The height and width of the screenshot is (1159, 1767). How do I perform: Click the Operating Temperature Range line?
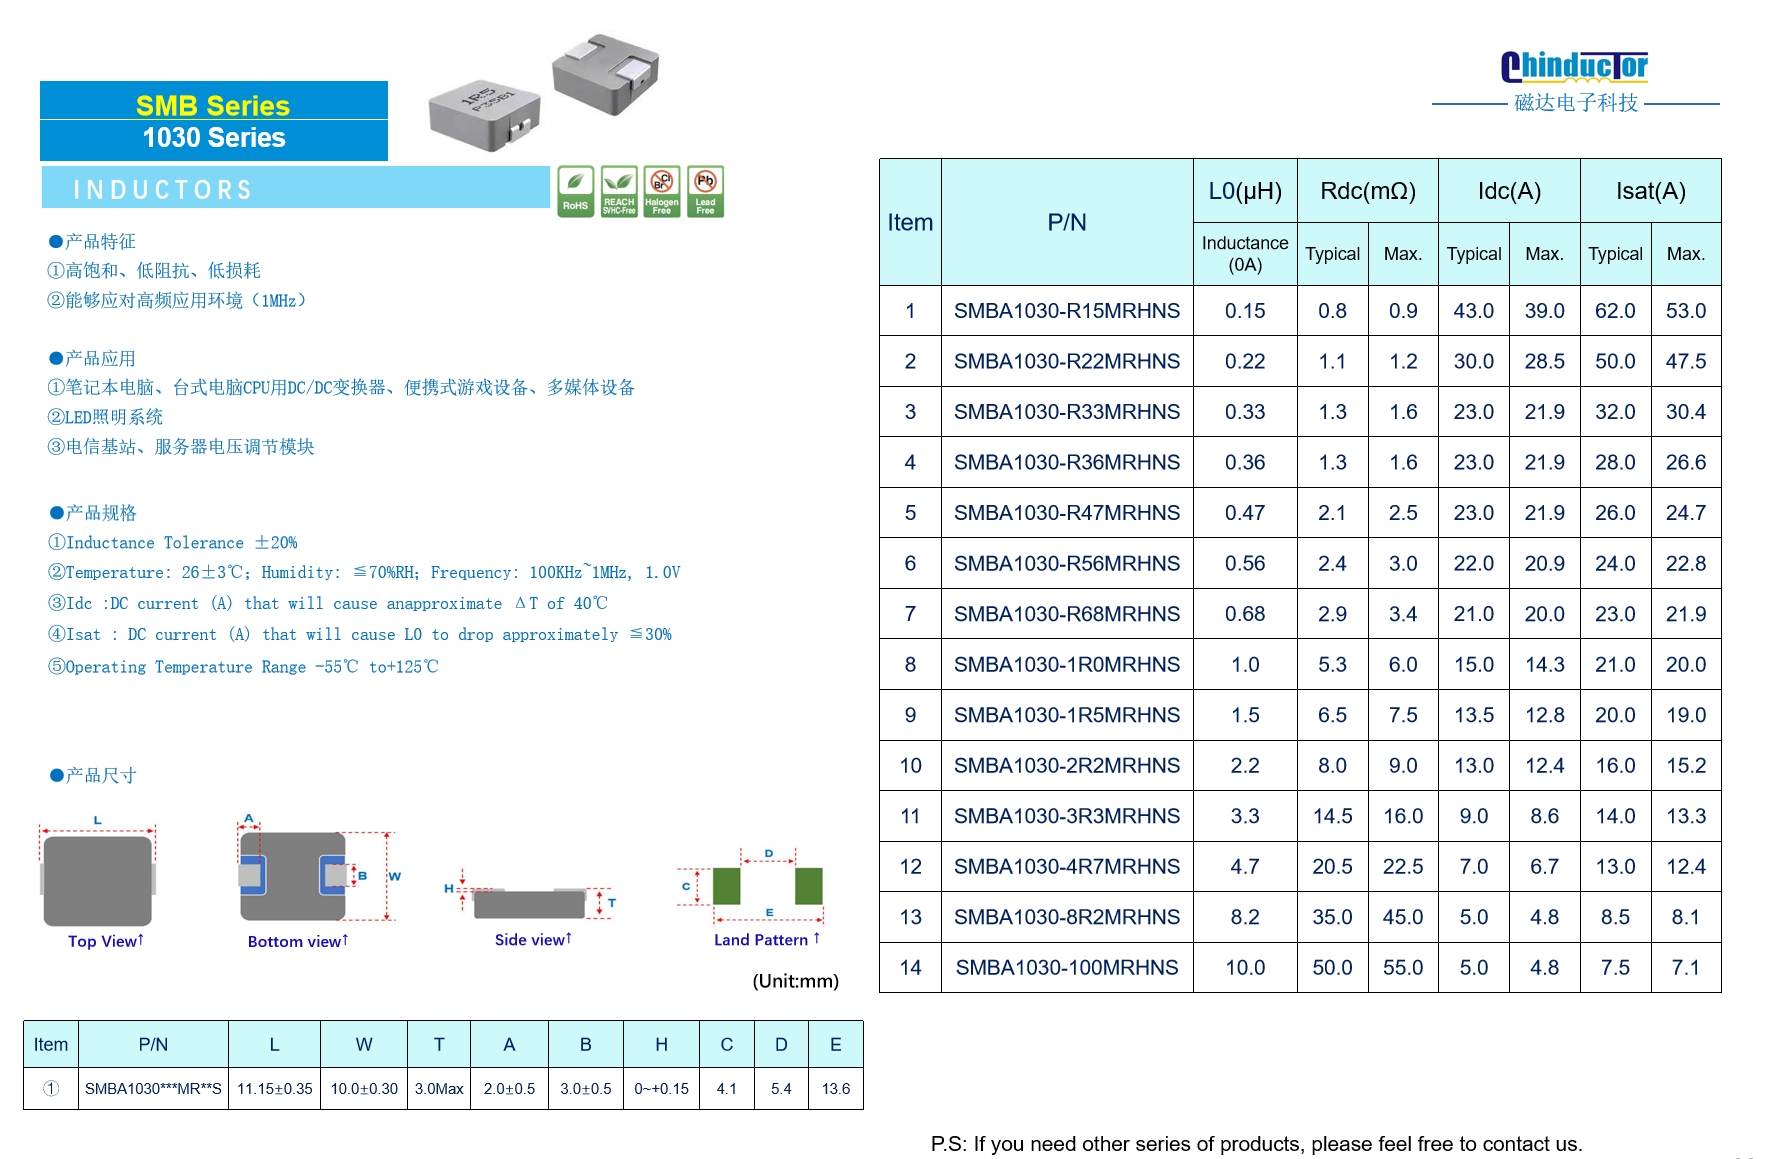(243, 667)
